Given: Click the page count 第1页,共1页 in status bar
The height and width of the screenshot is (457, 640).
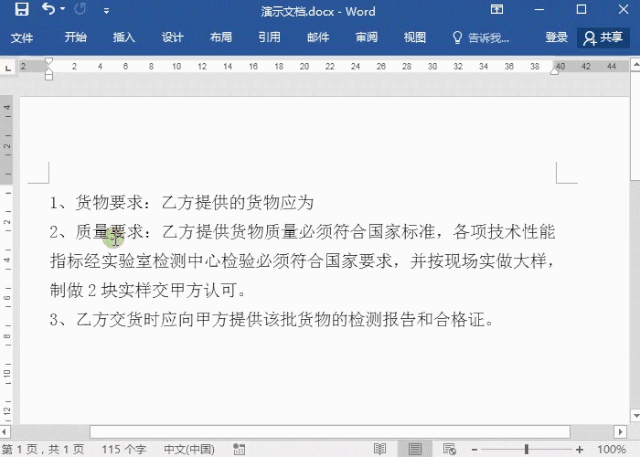Looking at the screenshot, I should pyautogui.click(x=42, y=449).
